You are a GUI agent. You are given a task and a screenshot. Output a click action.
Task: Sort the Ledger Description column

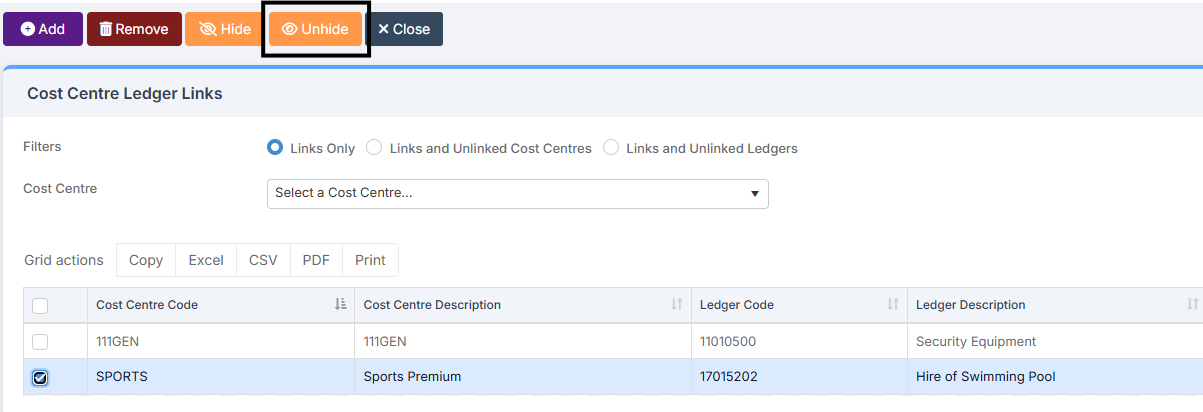[1192, 305]
